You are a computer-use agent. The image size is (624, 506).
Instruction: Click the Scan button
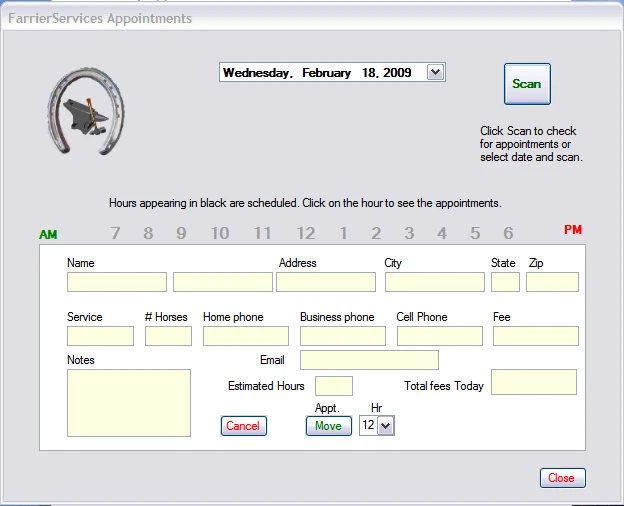(x=527, y=84)
